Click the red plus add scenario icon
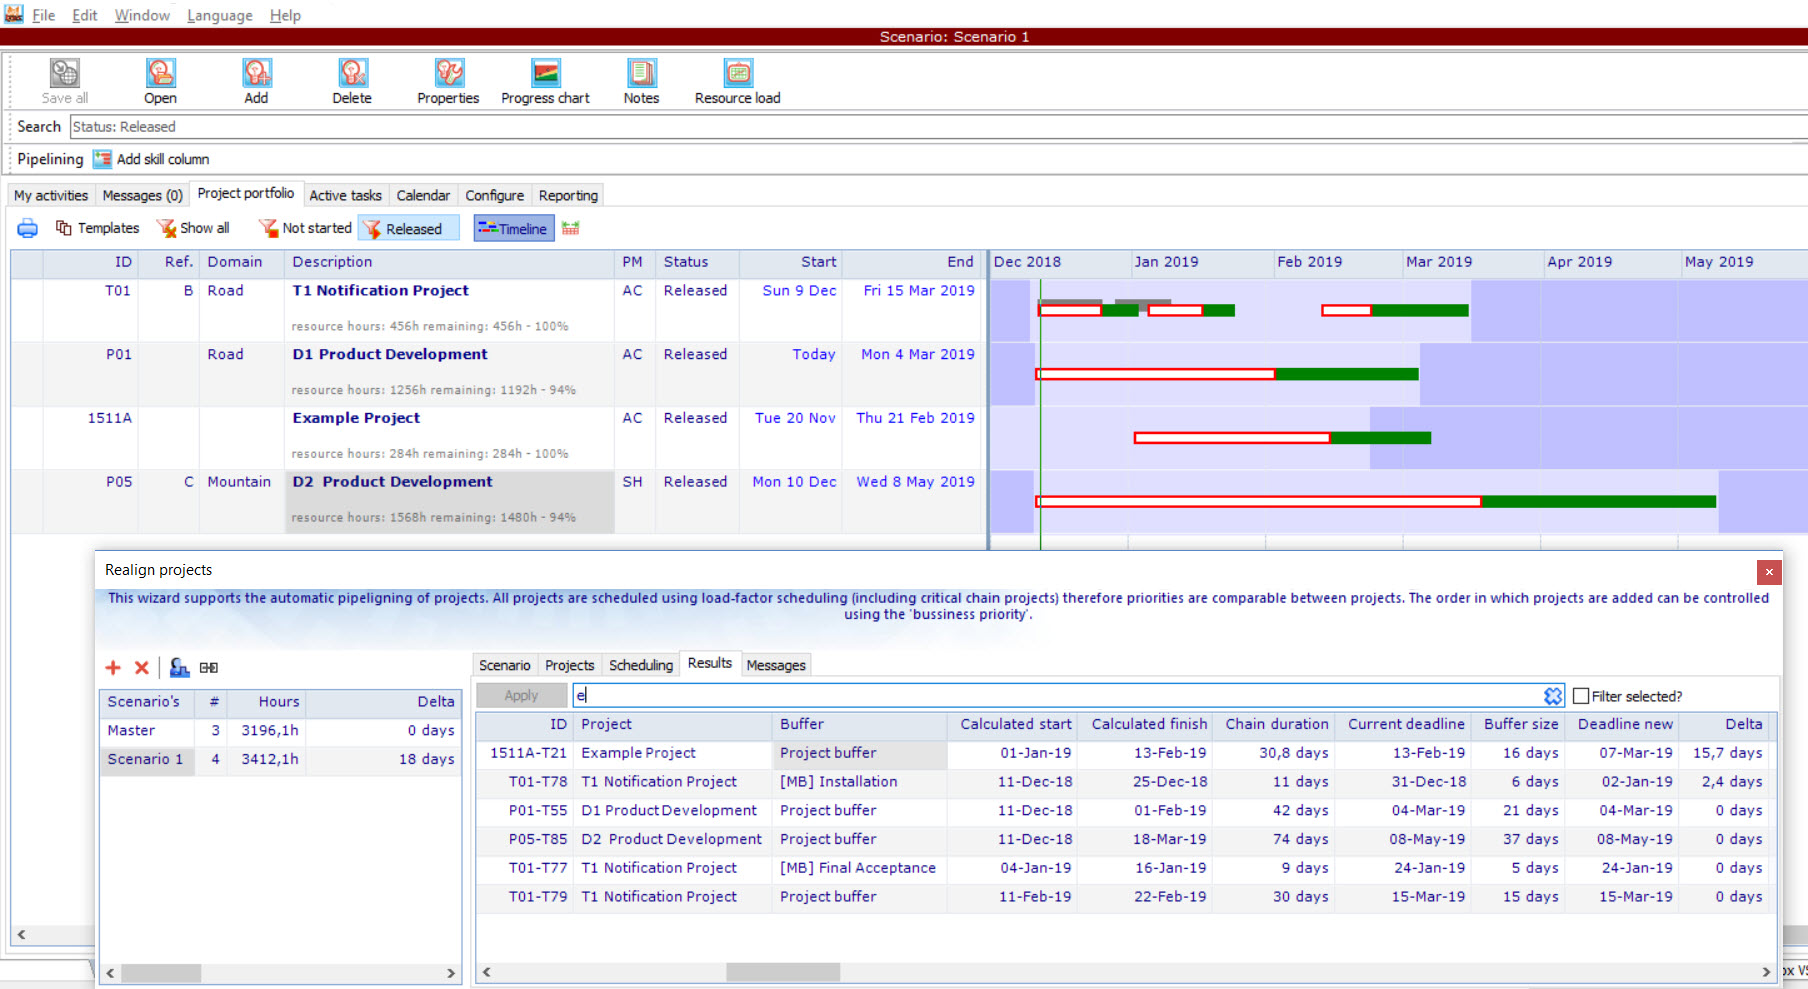The height and width of the screenshot is (989, 1808). pyautogui.click(x=113, y=668)
